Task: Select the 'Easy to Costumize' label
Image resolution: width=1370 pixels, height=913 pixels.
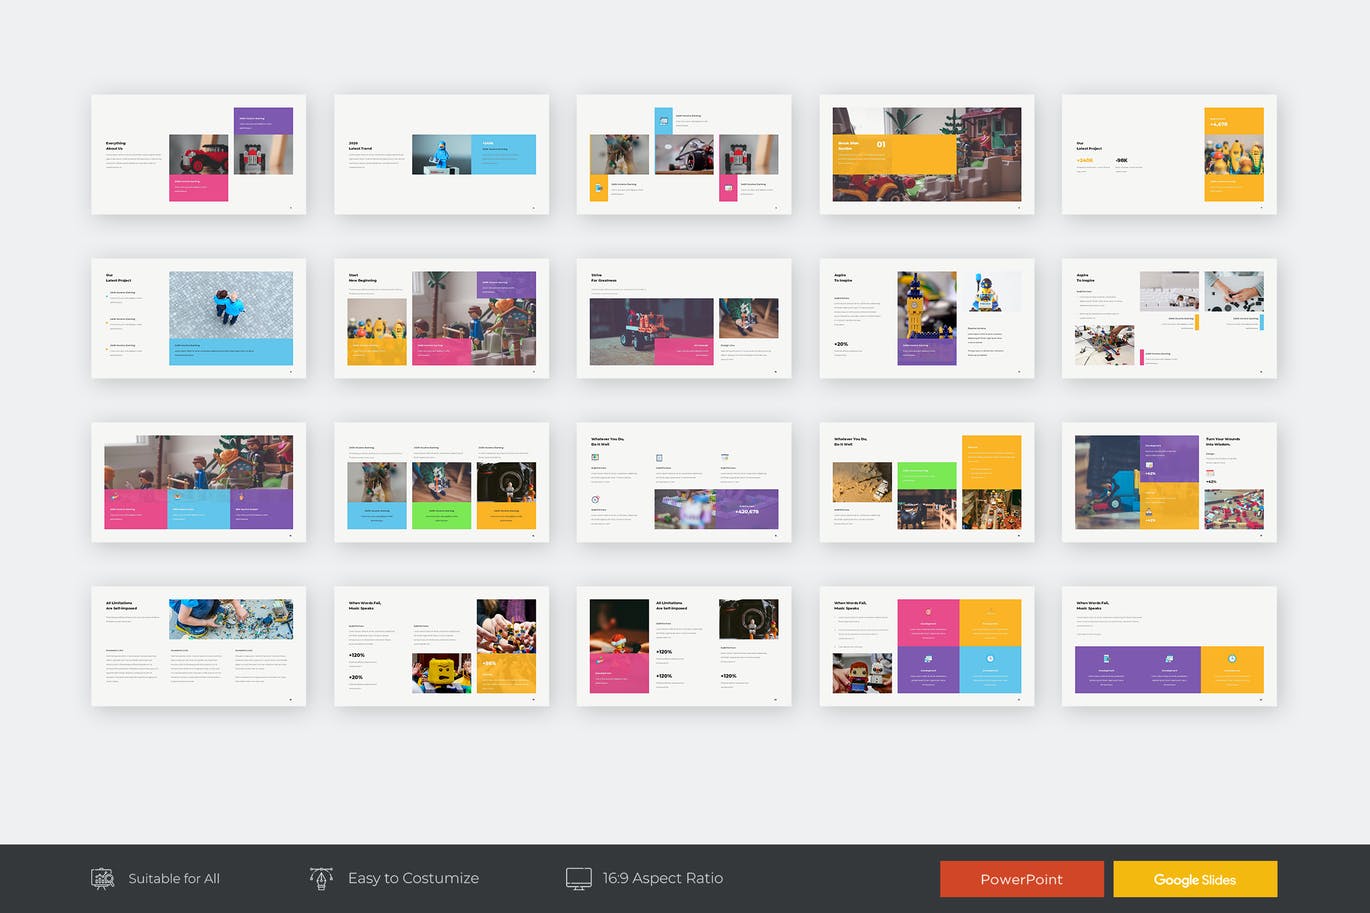Action: [x=413, y=878]
